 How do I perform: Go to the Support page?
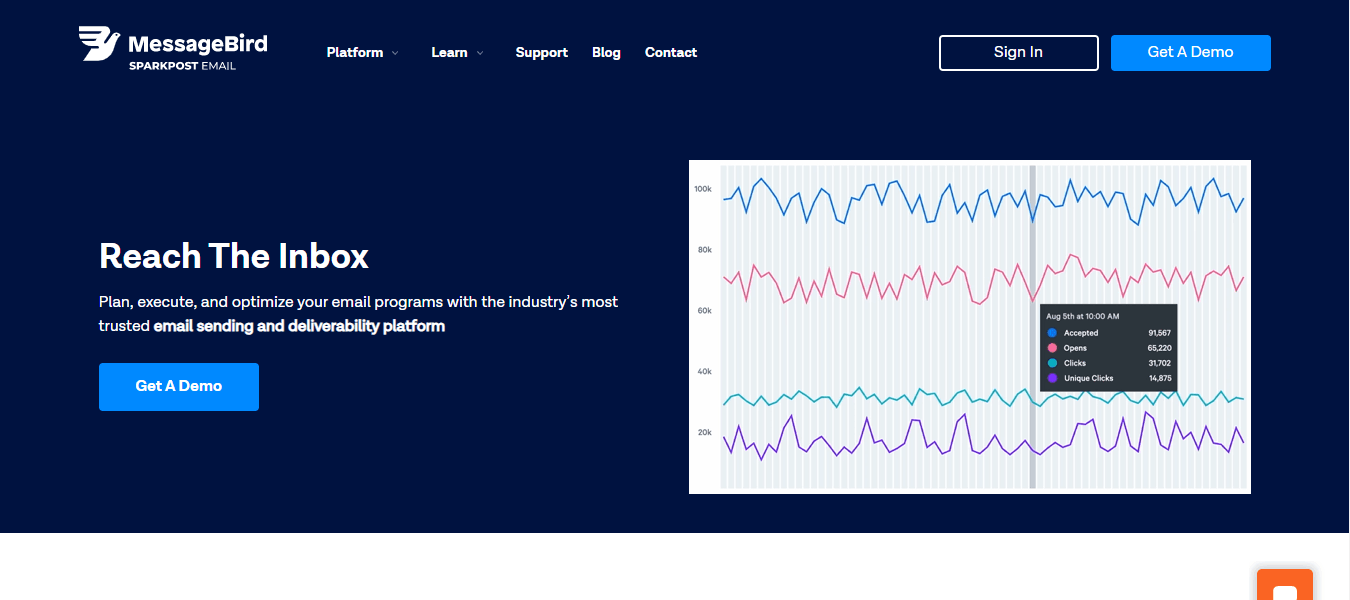(541, 53)
